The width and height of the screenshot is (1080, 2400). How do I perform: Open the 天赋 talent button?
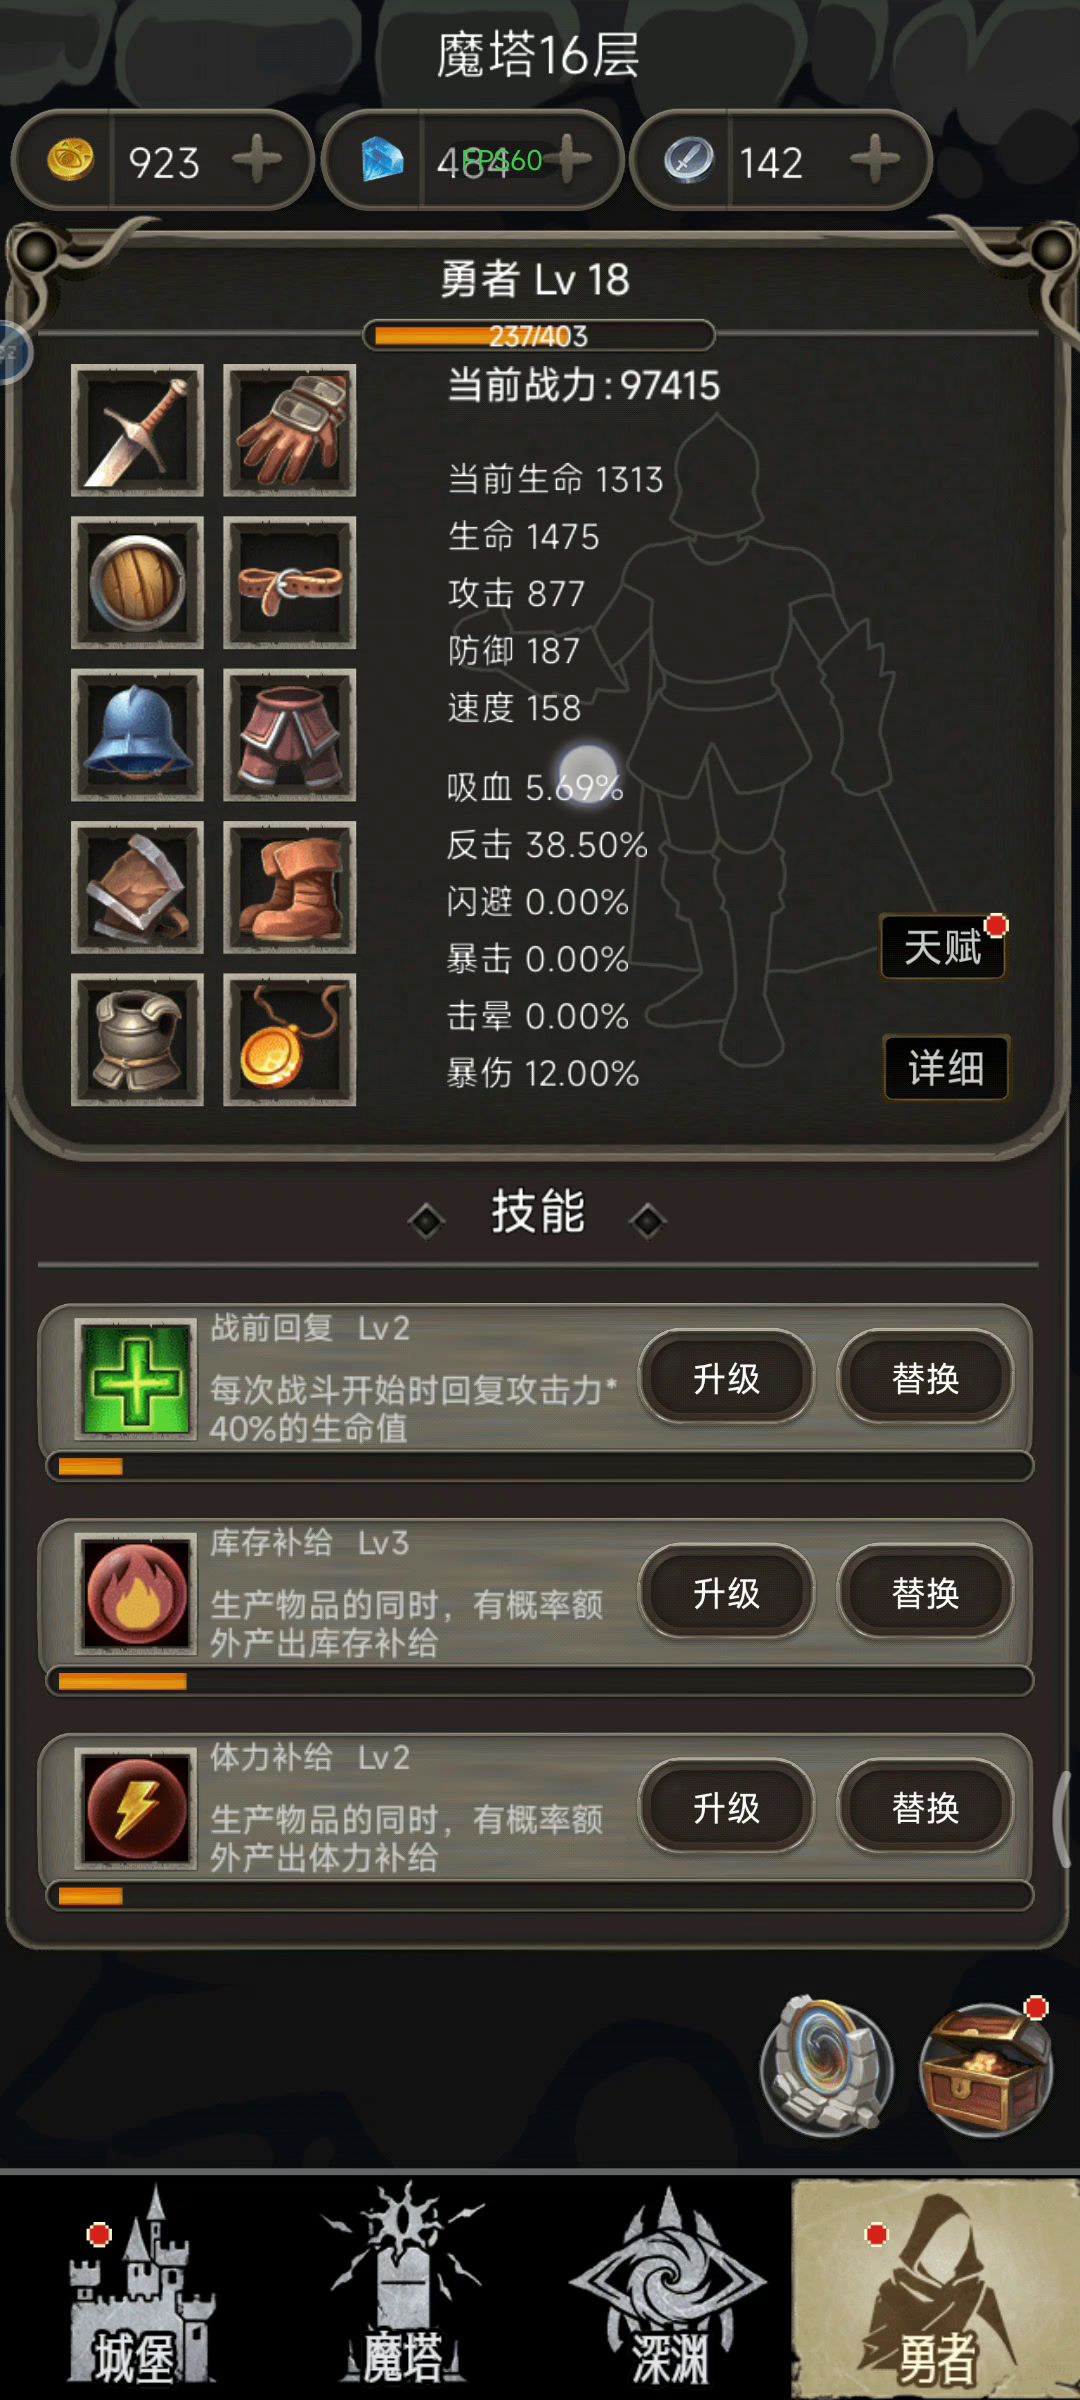pos(943,946)
